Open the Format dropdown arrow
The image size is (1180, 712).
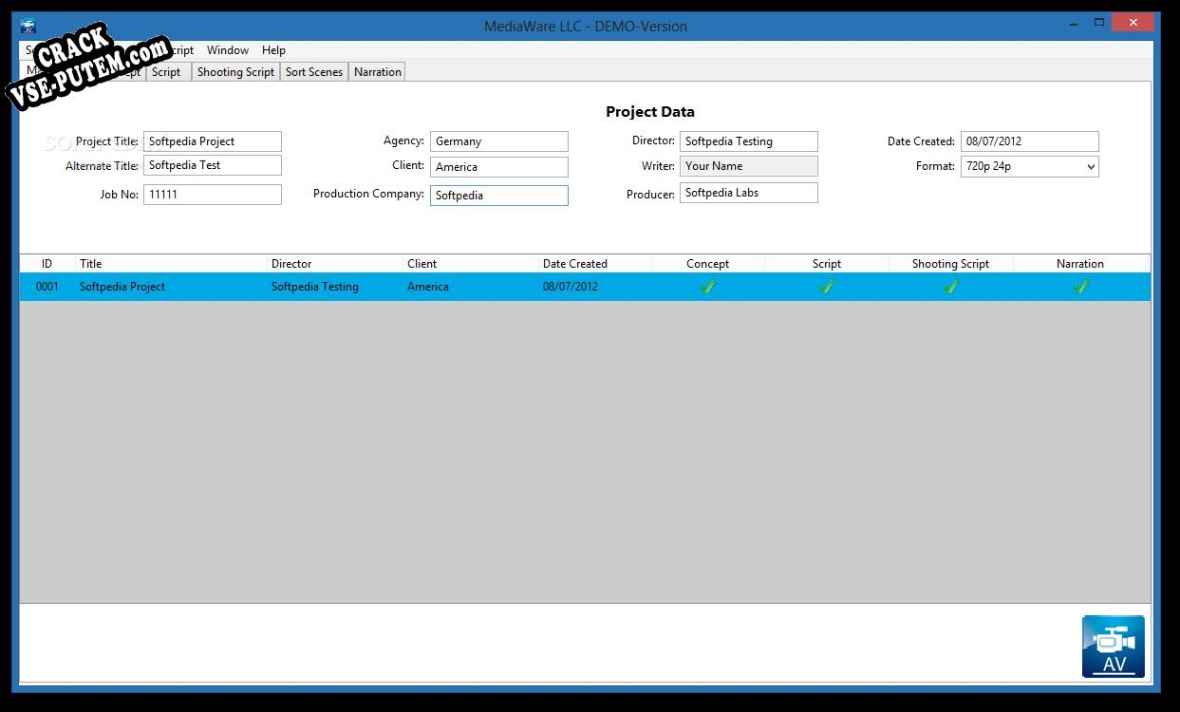[x=1090, y=167]
